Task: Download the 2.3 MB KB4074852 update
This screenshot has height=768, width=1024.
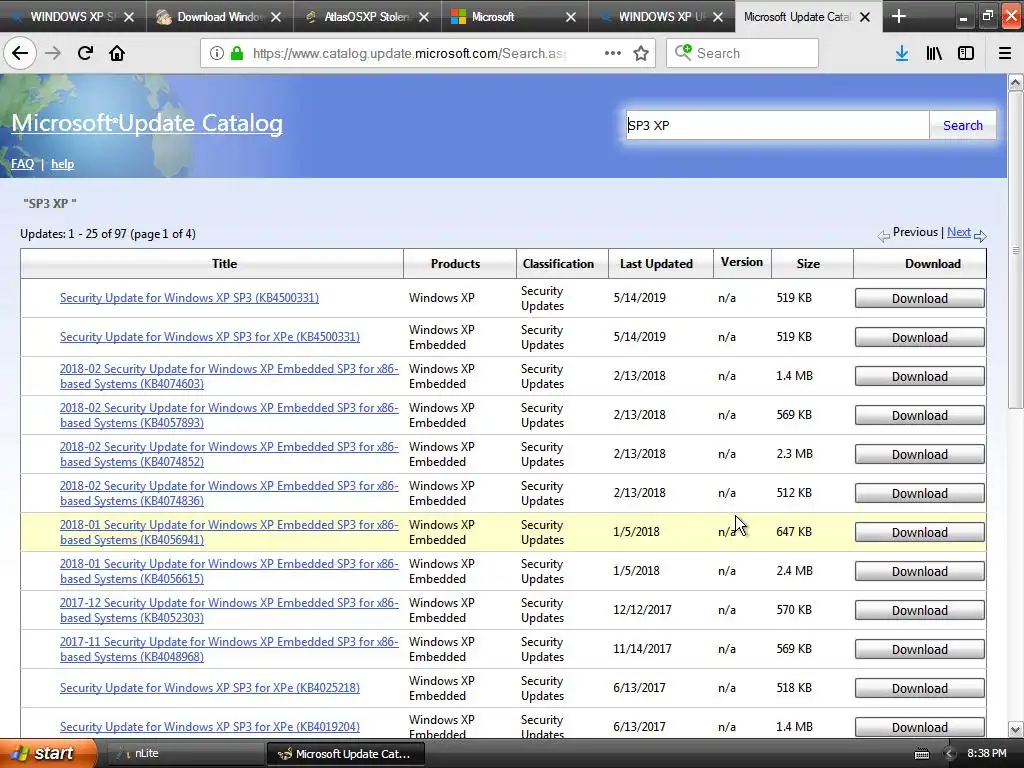Action: (920, 455)
